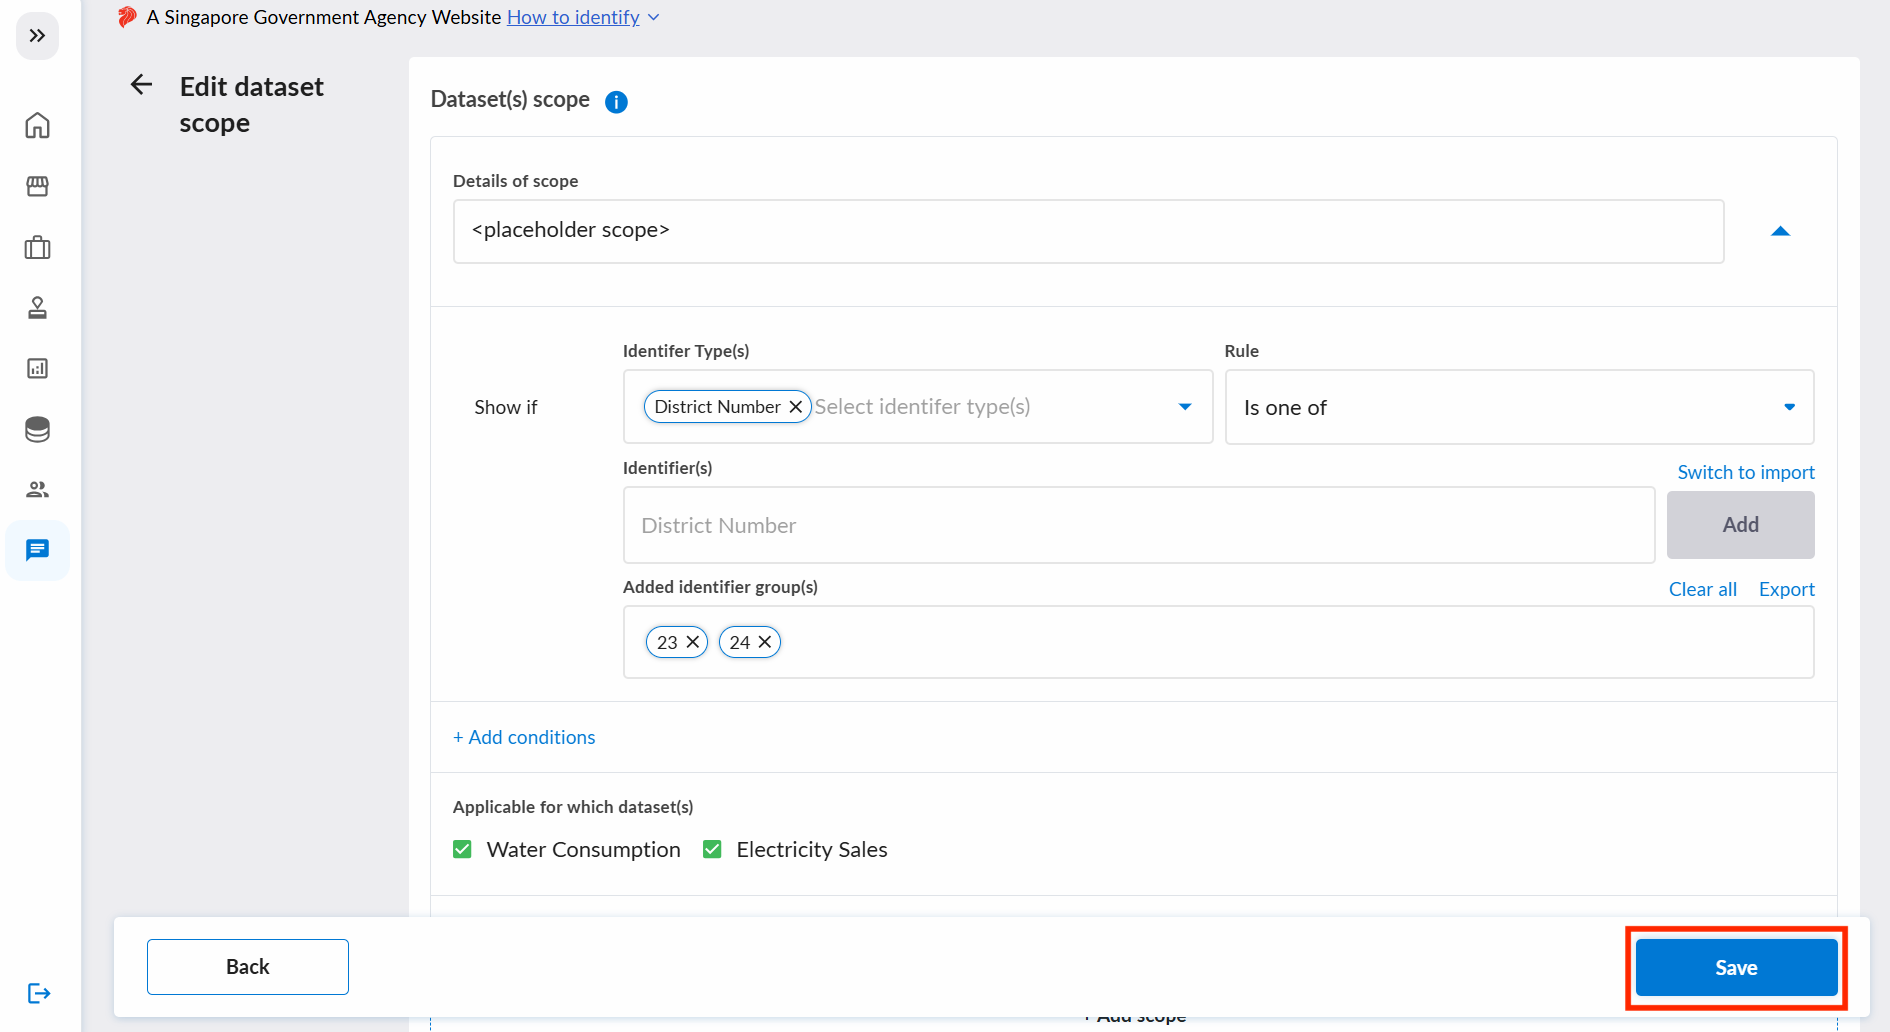Viewport: 1890px width, 1032px height.
Task: Expand the How to identify chevron
Action: [654, 17]
